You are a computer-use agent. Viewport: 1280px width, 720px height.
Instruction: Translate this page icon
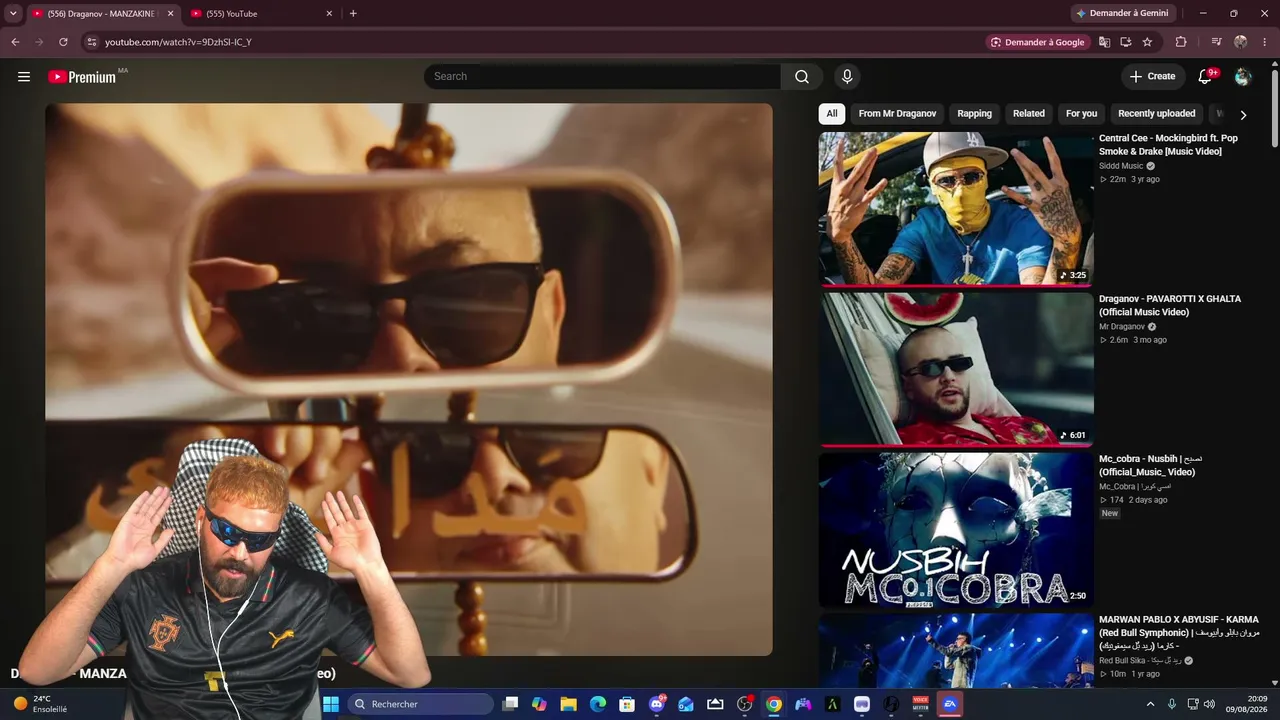(1104, 42)
